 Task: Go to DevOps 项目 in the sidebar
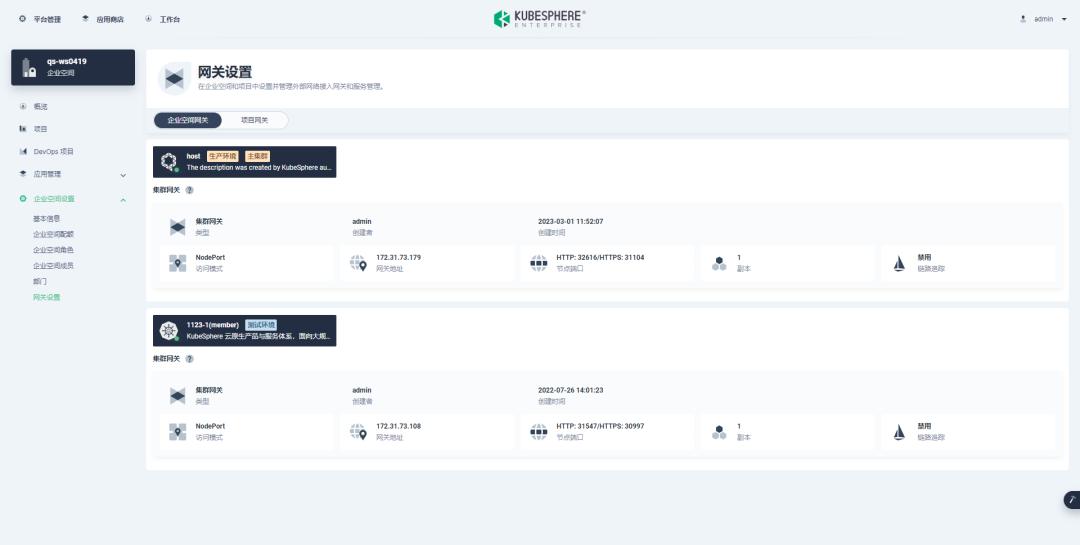tap(53, 152)
